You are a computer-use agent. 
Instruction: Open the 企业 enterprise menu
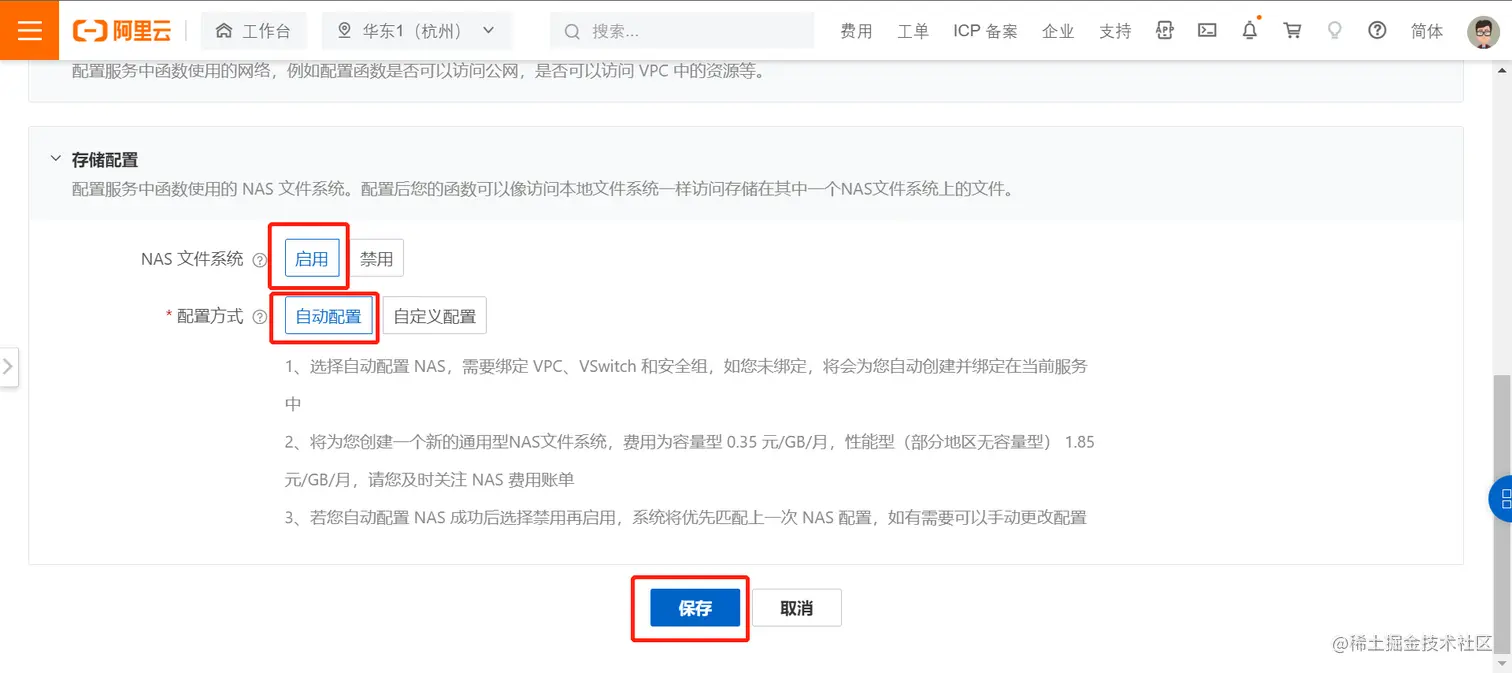[1058, 31]
